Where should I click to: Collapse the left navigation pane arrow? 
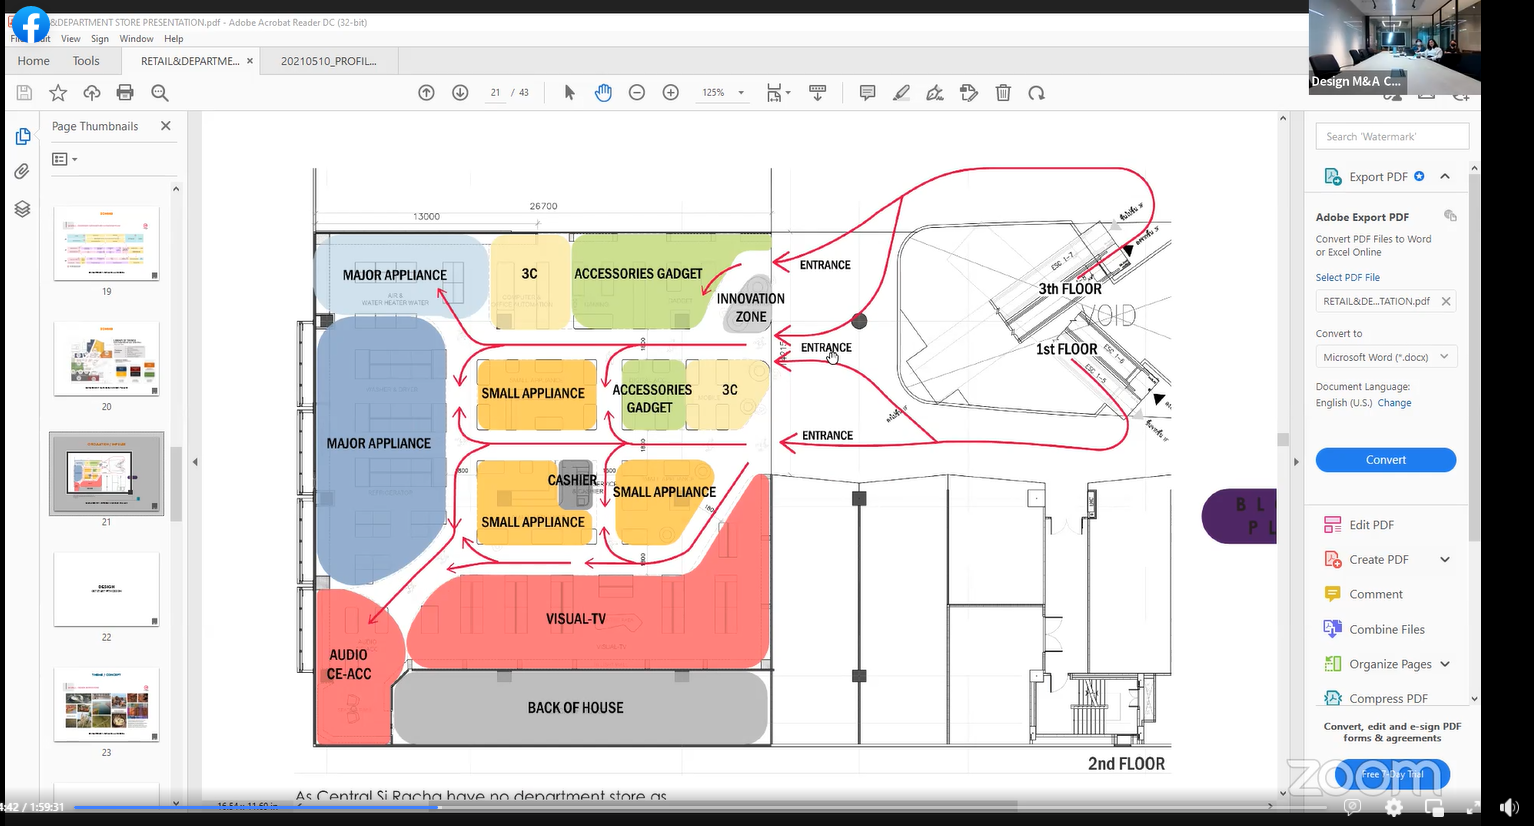click(195, 462)
